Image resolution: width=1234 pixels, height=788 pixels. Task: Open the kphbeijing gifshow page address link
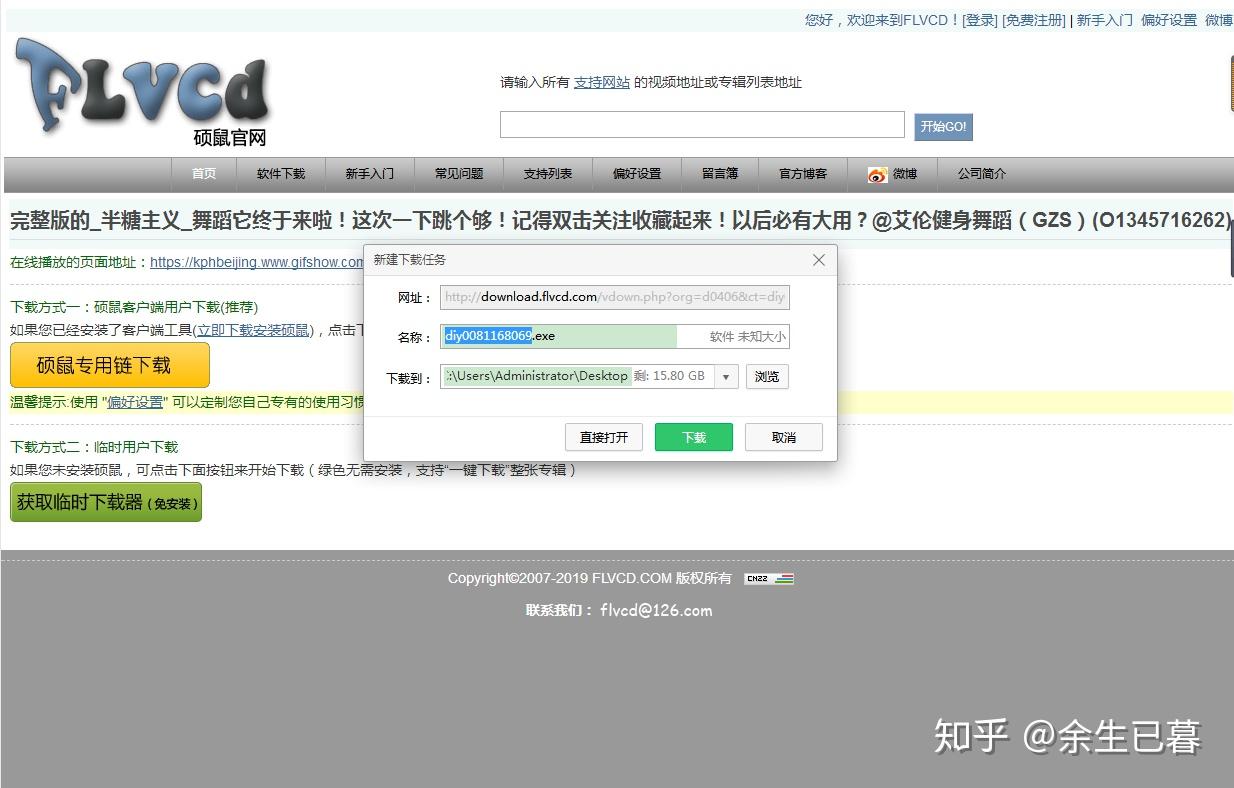point(257,262)
